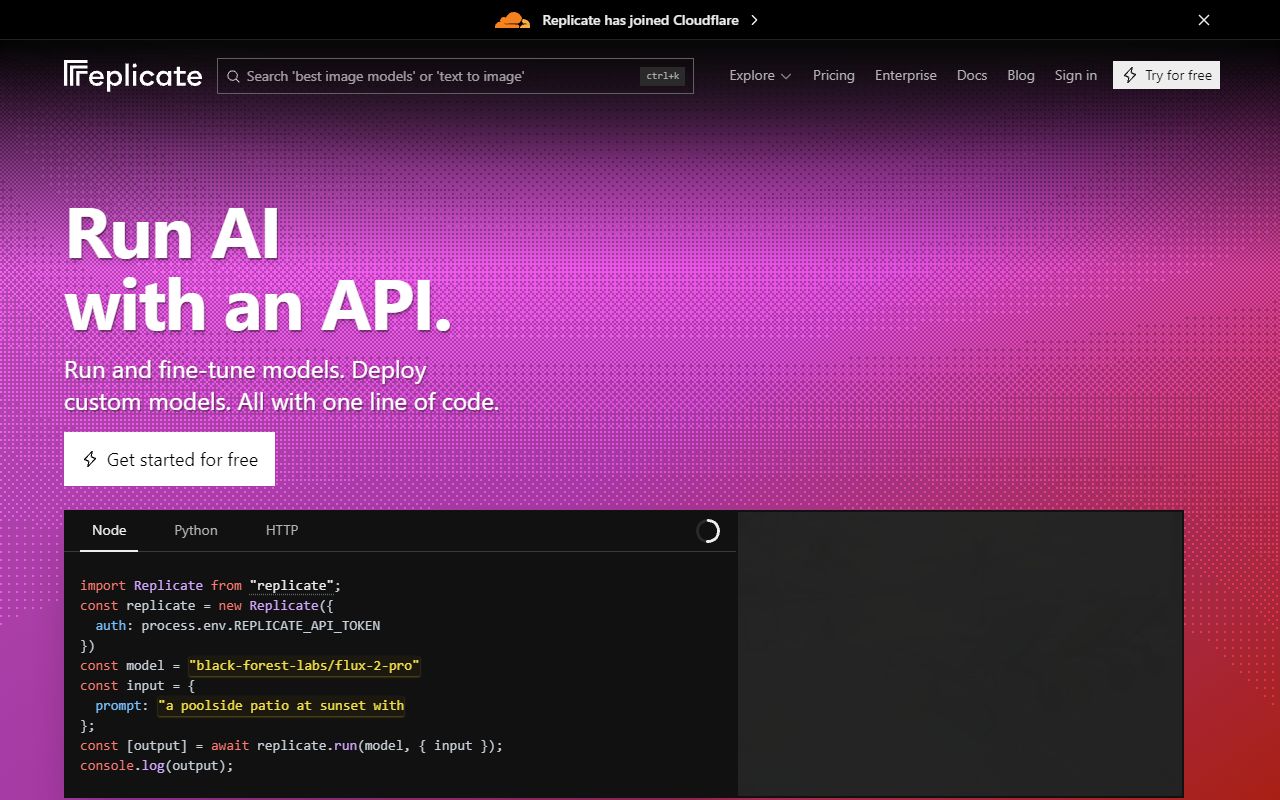Open the Pricing page
The height and width of the screenshot is (800, 1280).
[833, 75]
